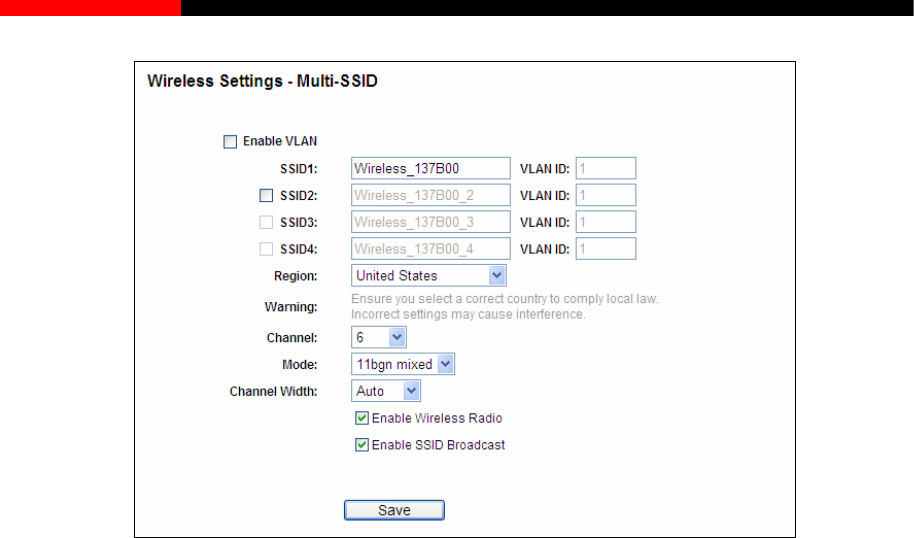Check the SSID3 checkbox

click(266, 222)
